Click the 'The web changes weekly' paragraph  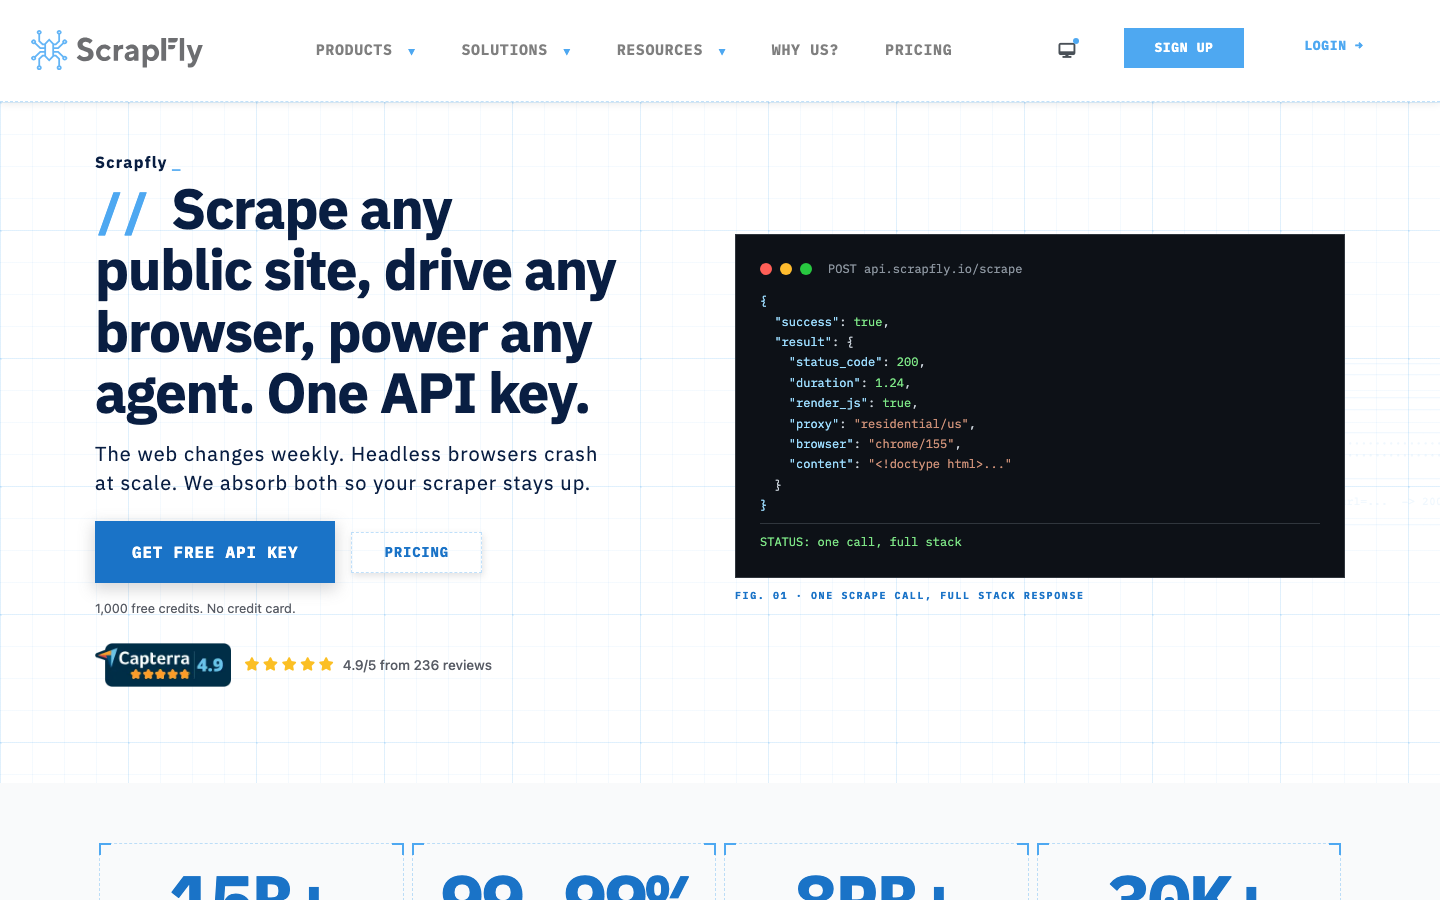[346, 469]
